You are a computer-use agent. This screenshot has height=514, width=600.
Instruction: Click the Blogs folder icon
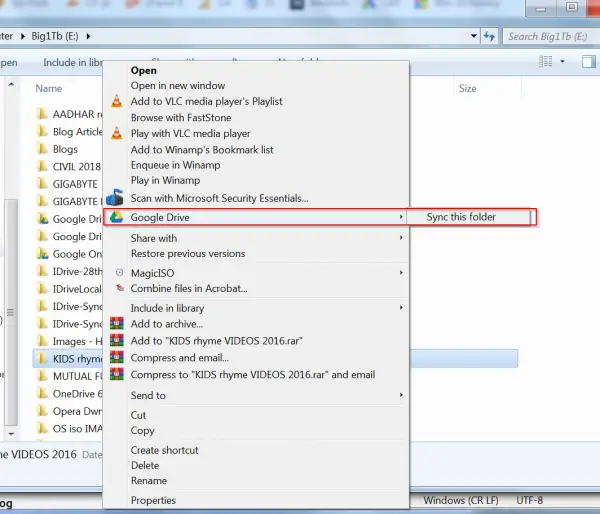42,148
